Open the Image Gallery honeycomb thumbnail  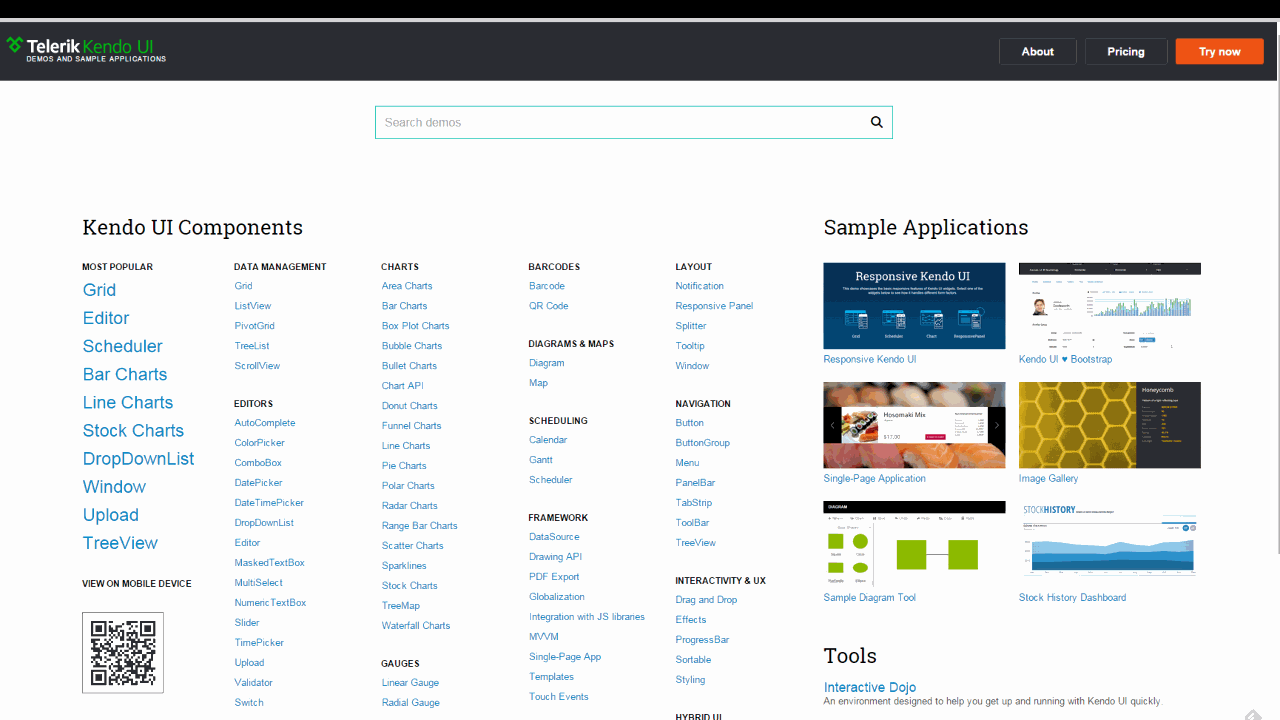[x=1109, y=424]
